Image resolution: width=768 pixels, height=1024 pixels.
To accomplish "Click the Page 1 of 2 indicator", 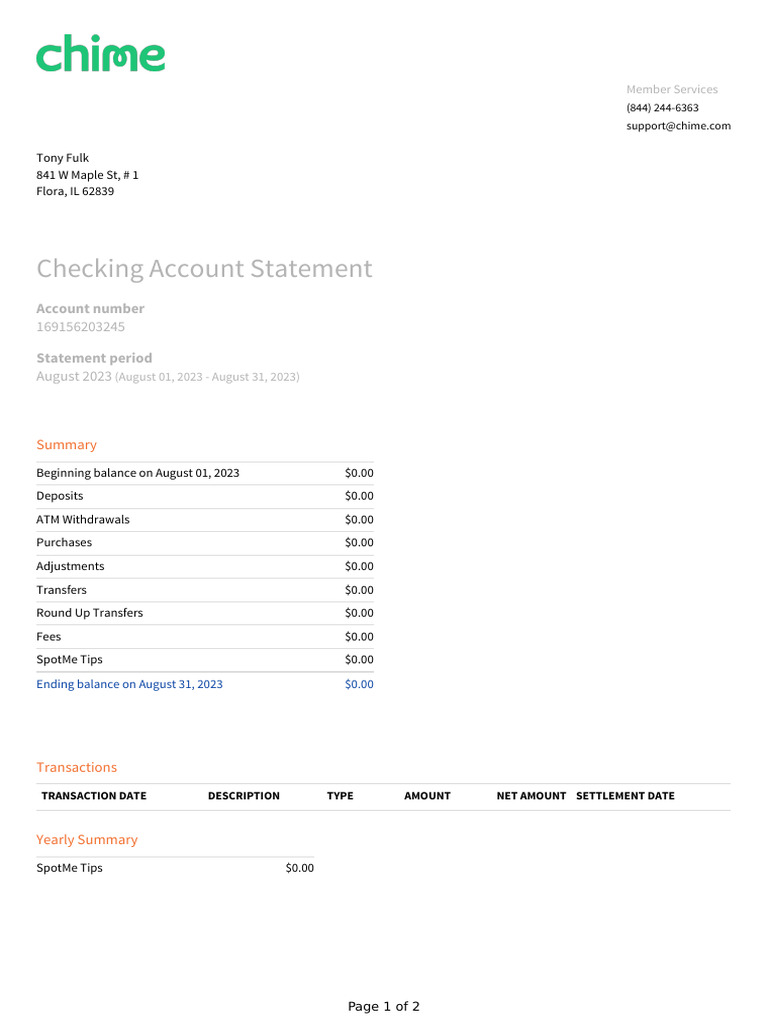I will (384, 1006).
